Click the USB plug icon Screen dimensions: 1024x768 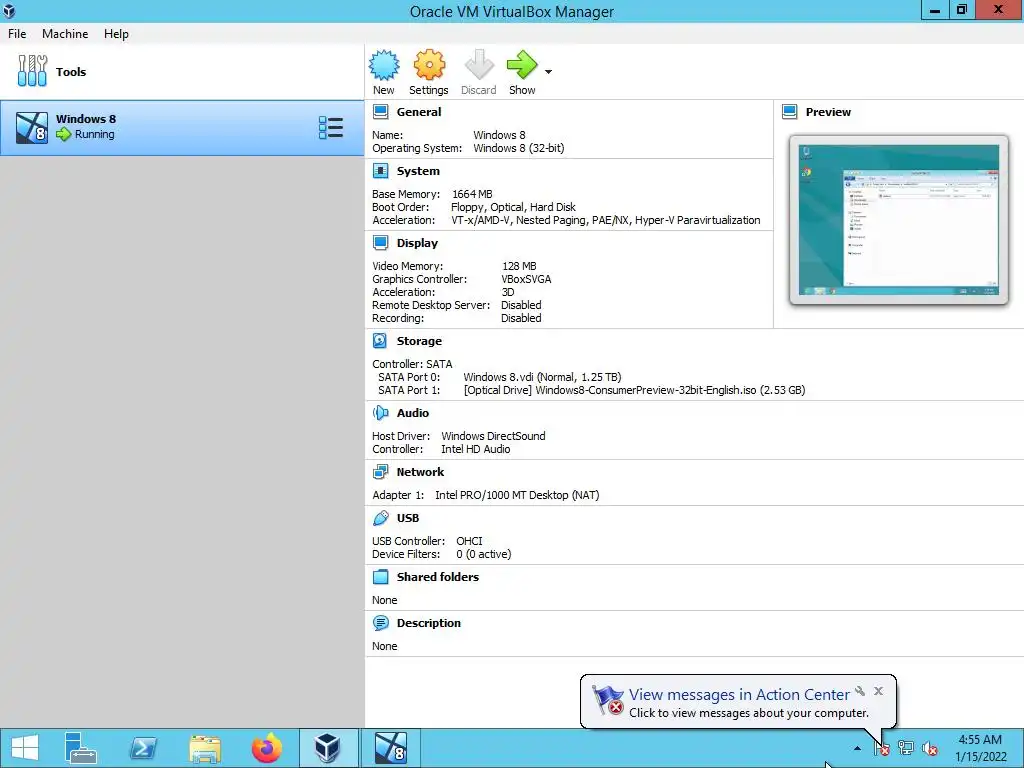click(x=381, y=518)
